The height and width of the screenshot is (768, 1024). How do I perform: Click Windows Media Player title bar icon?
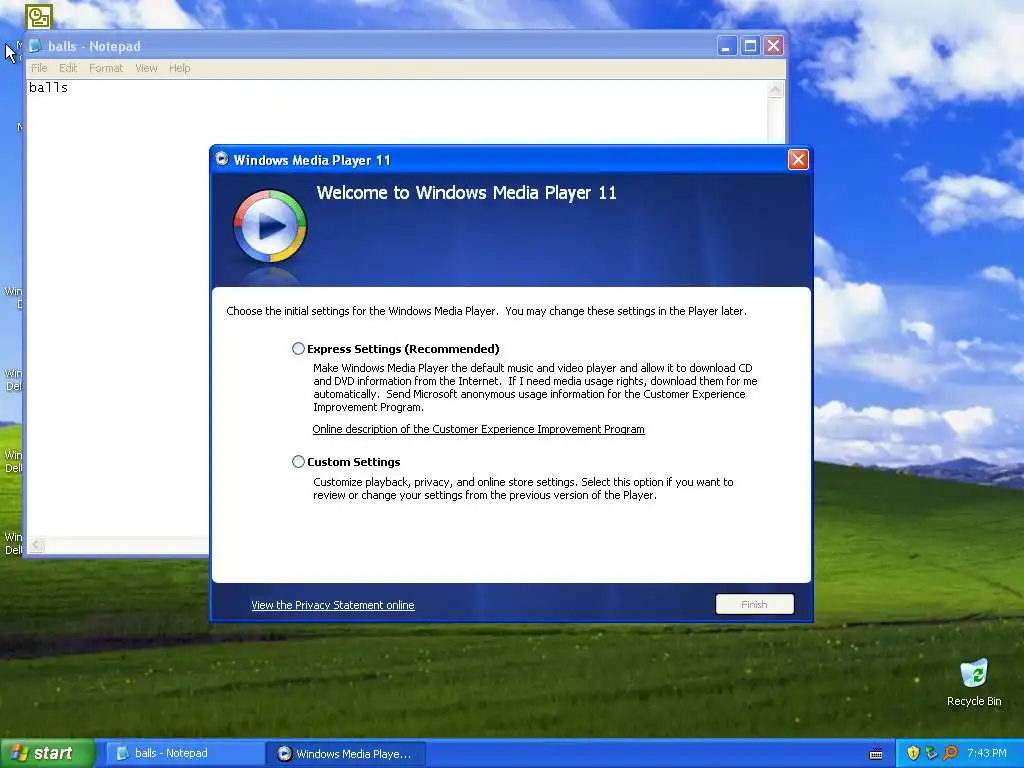222,159
